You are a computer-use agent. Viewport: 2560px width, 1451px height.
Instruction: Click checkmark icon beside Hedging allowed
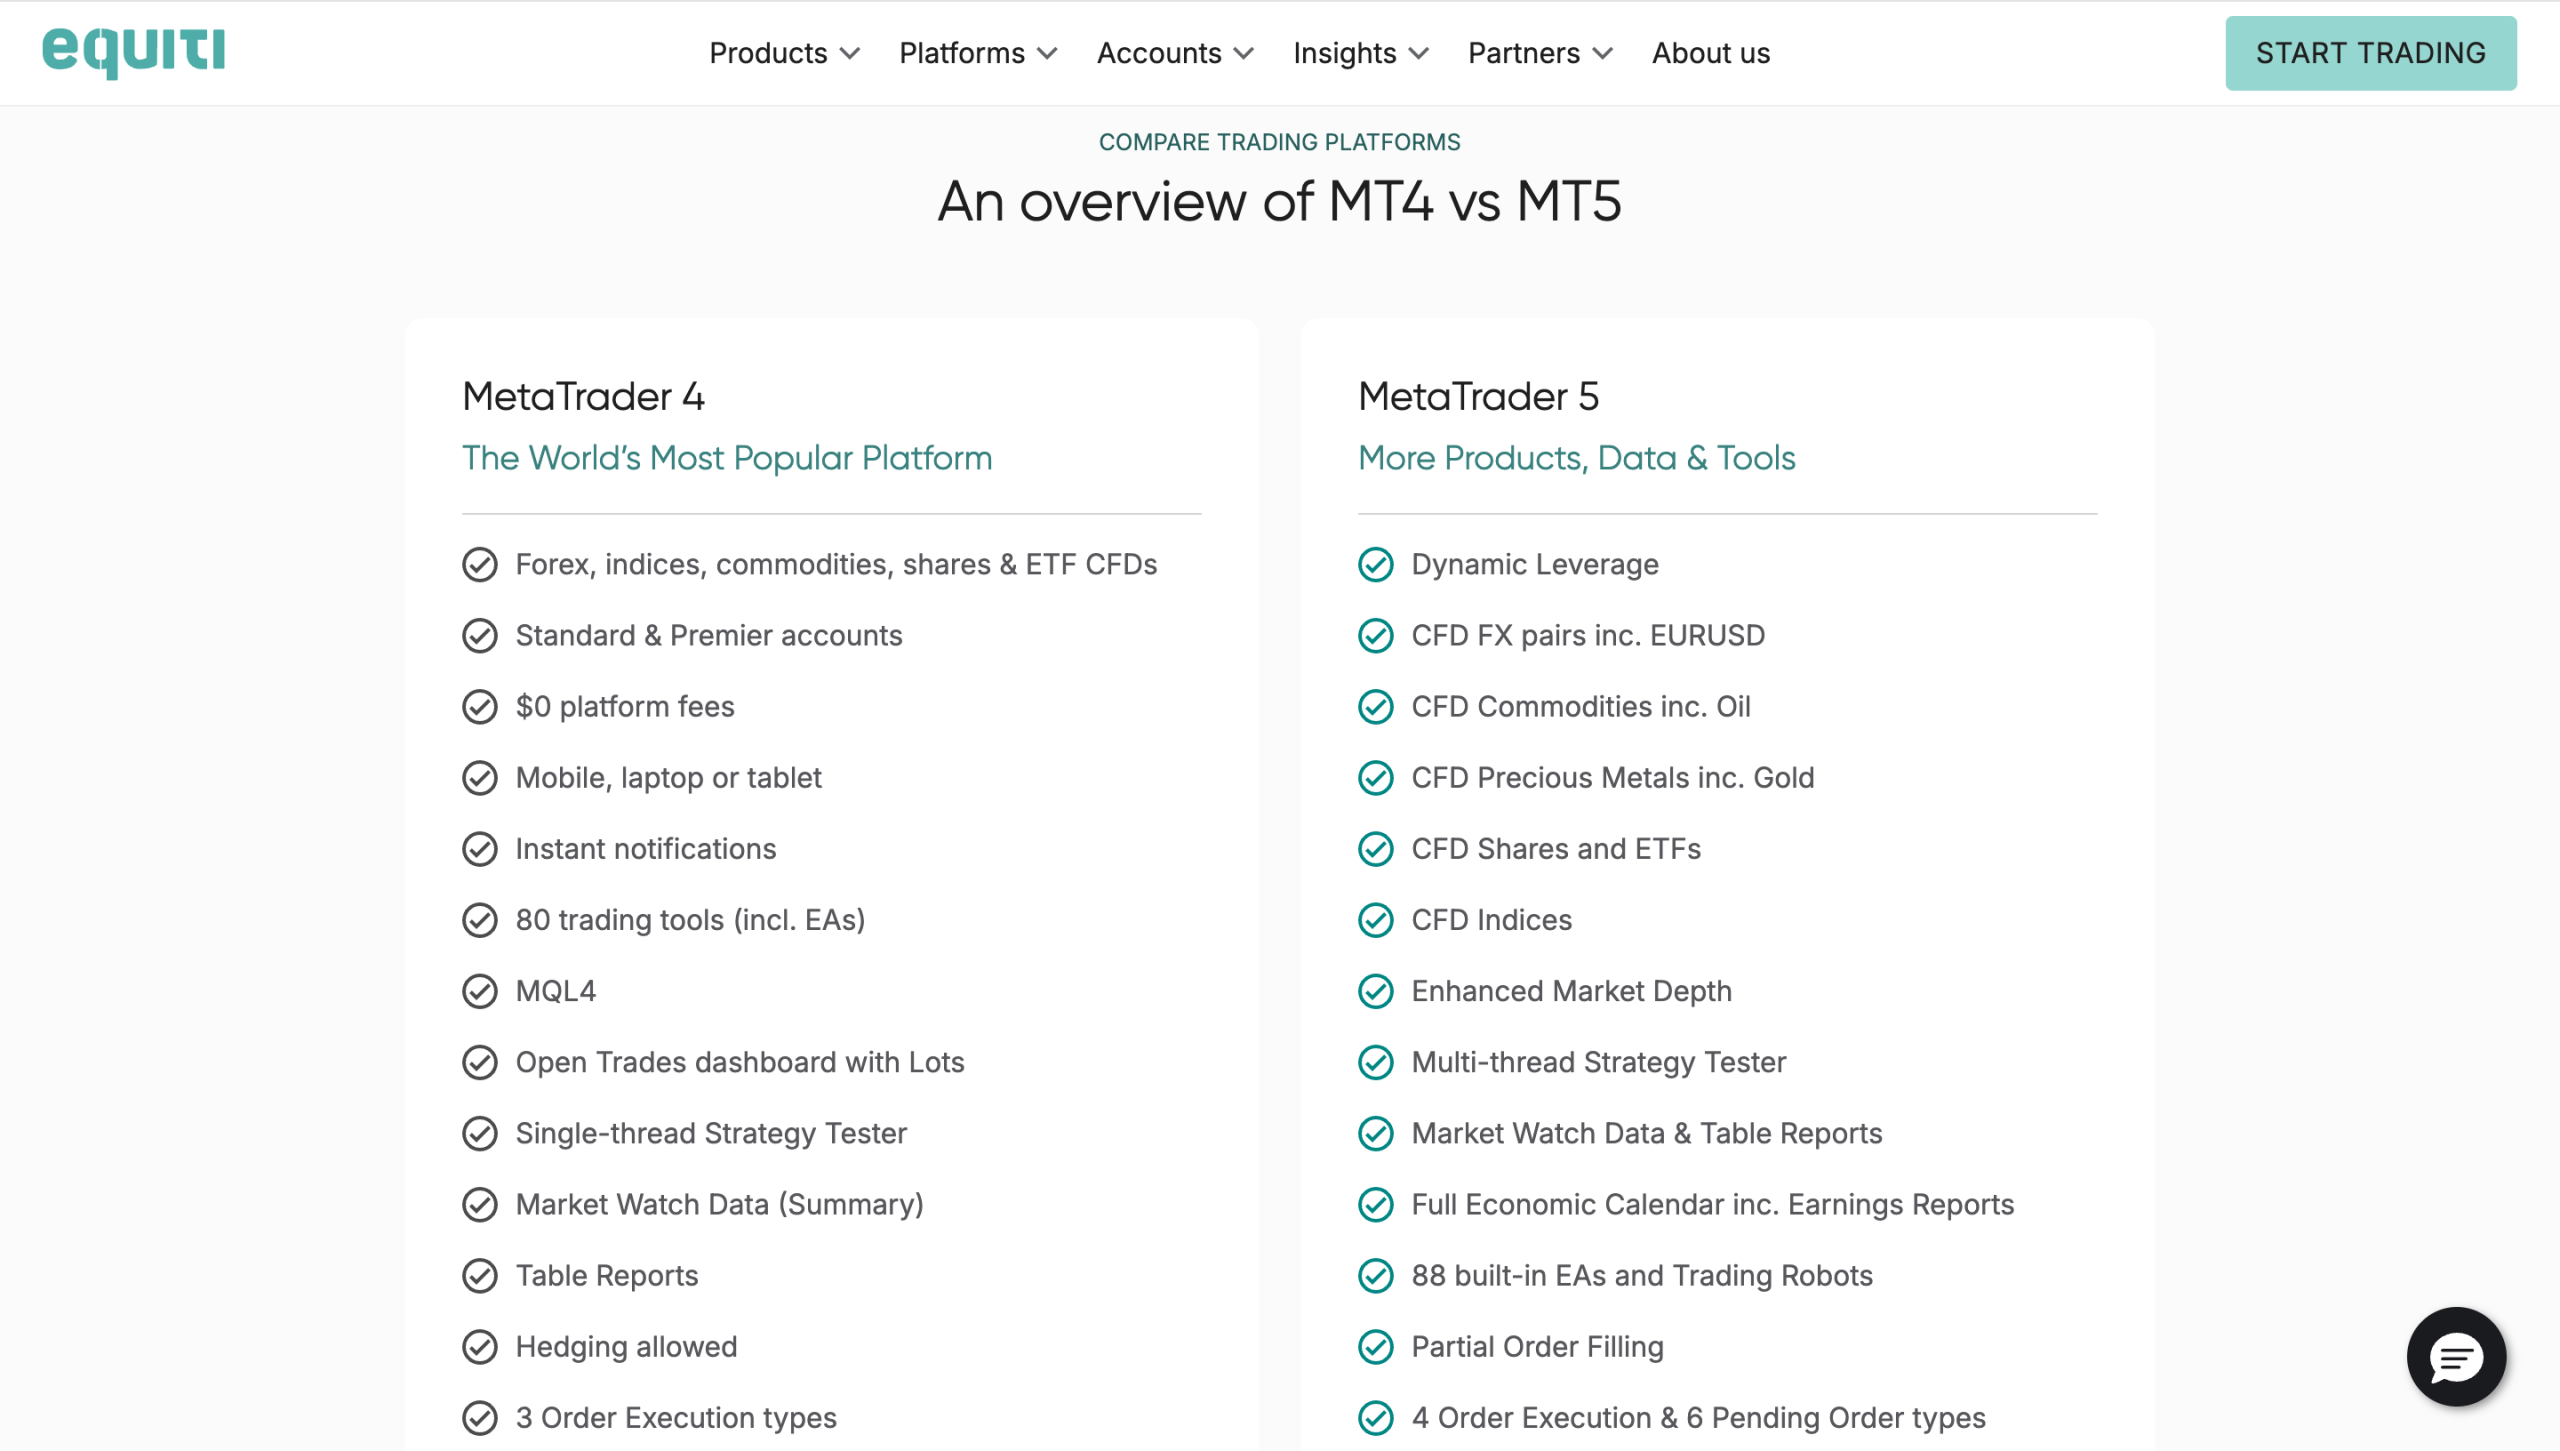coord(480,1347)
